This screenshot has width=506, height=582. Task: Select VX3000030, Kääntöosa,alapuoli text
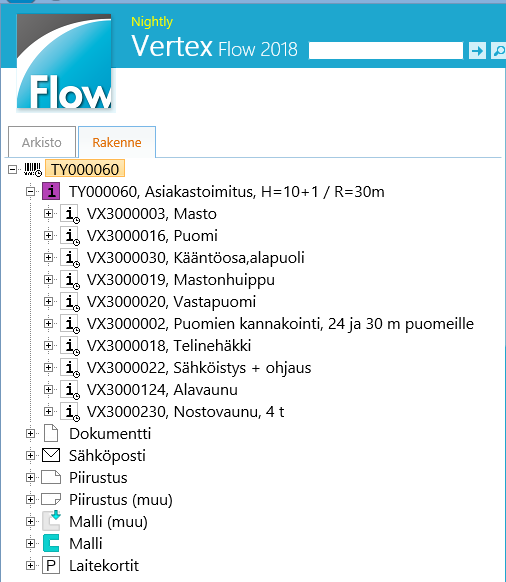point(196,258)
